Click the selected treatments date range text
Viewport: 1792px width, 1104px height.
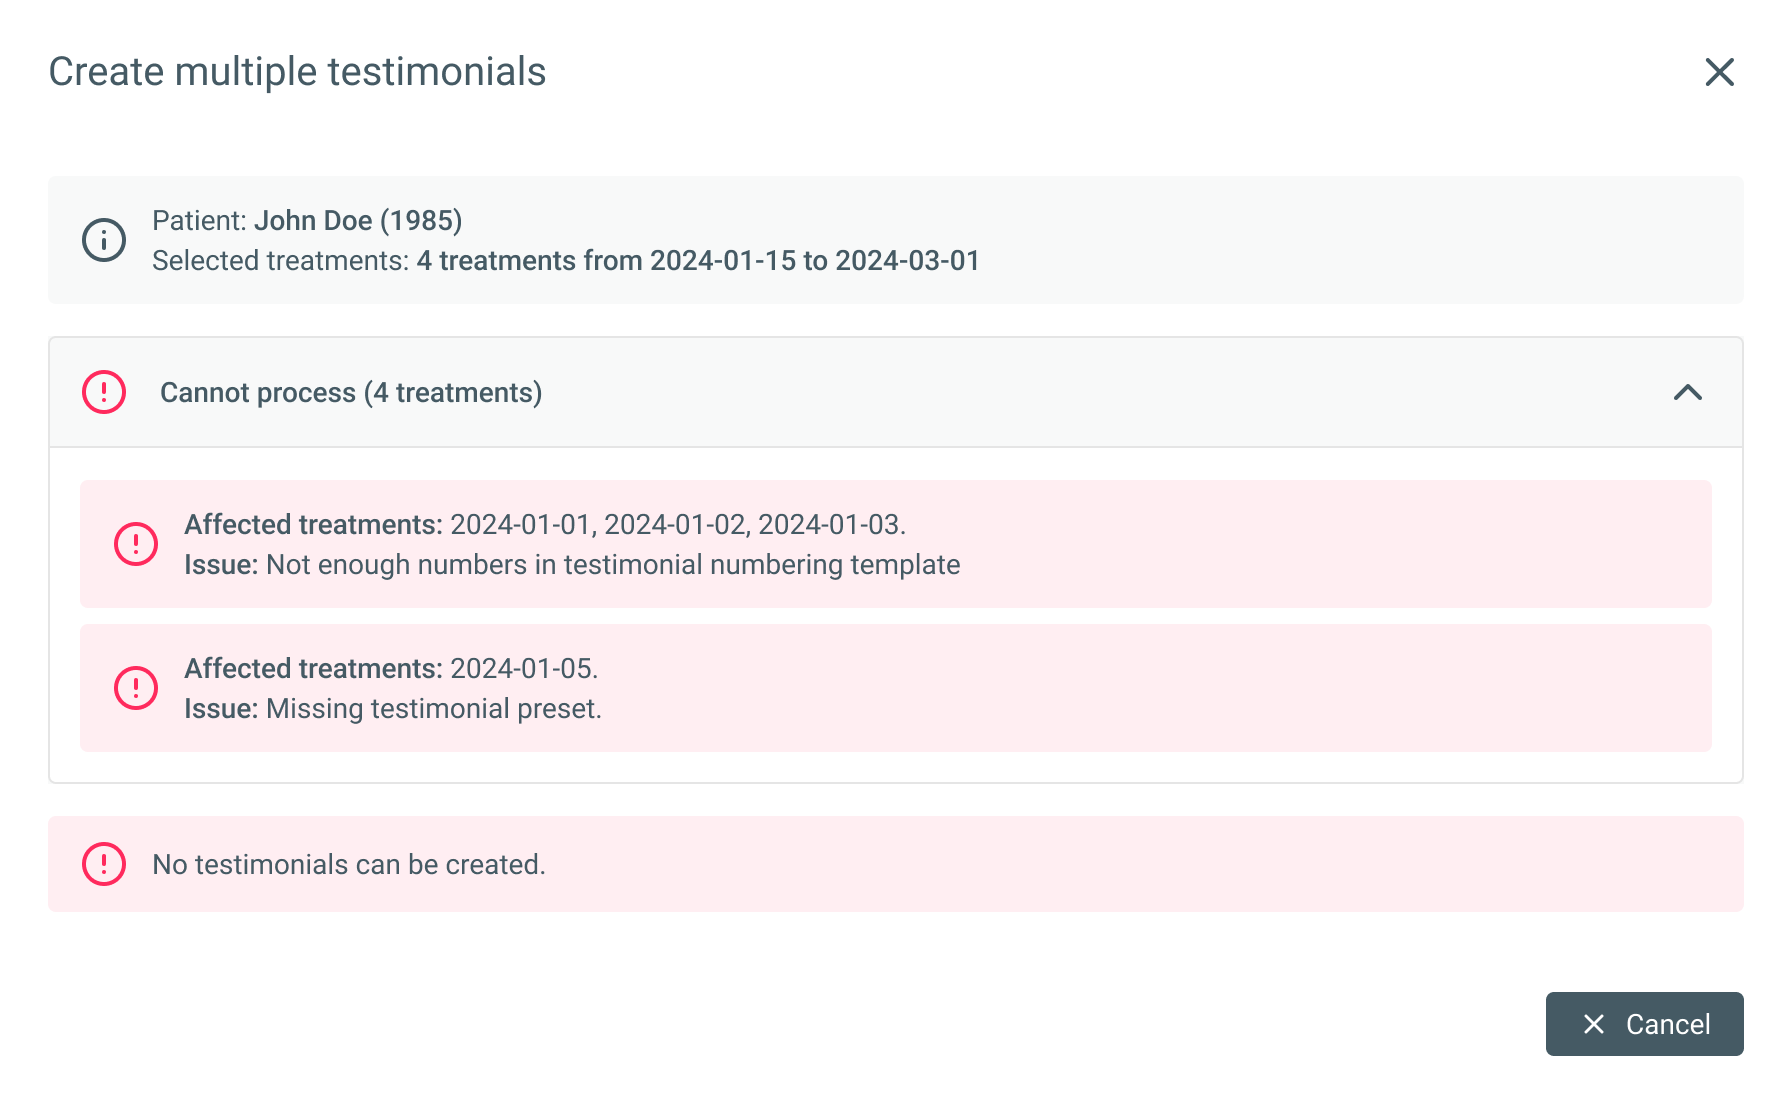coord(698,260)
